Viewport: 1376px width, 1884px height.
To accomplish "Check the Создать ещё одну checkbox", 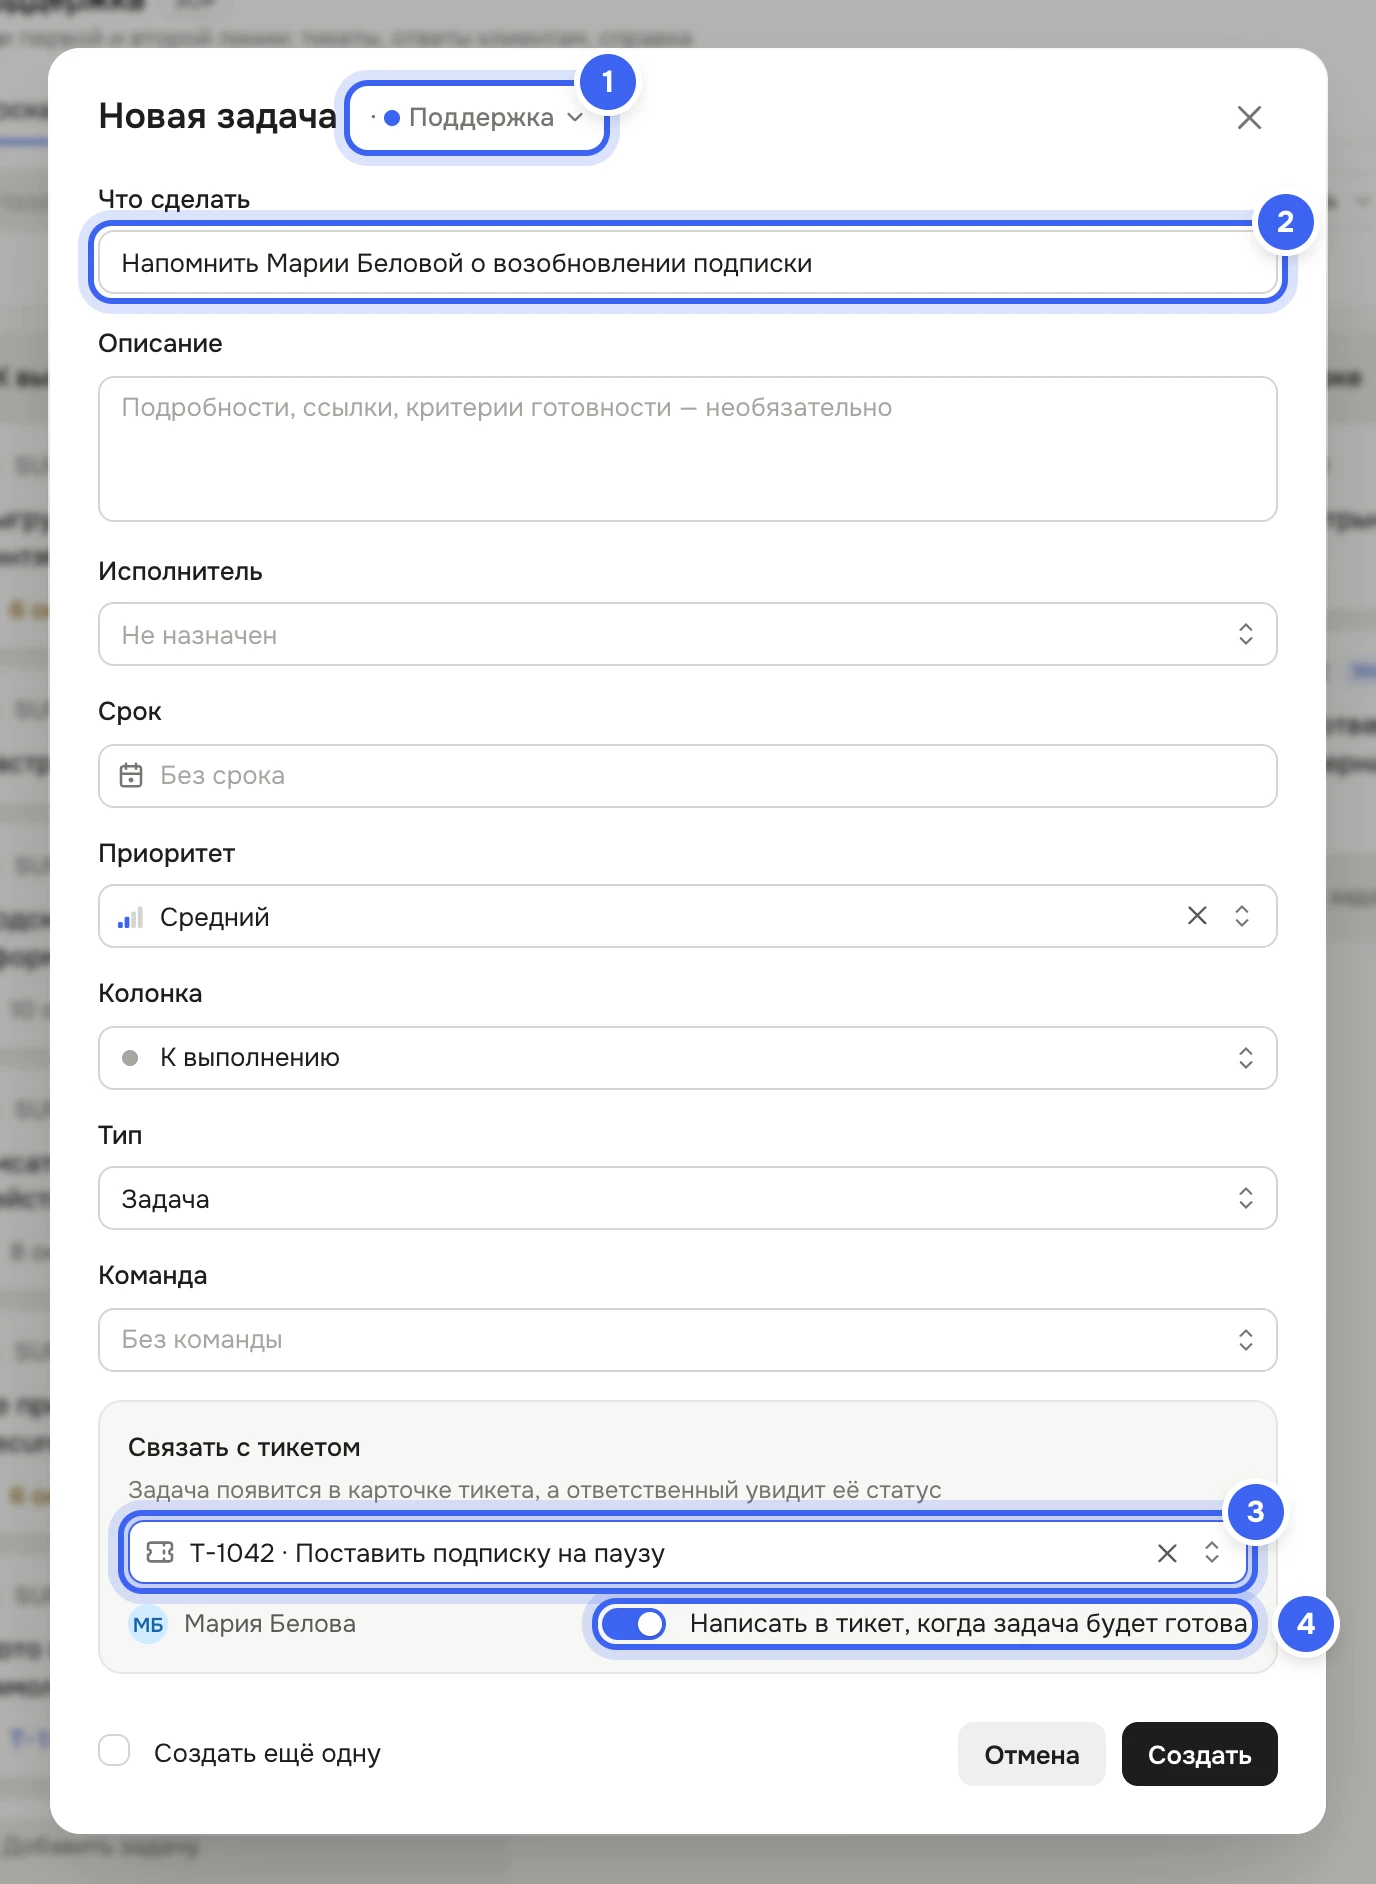I will (x=114, y=1751).
